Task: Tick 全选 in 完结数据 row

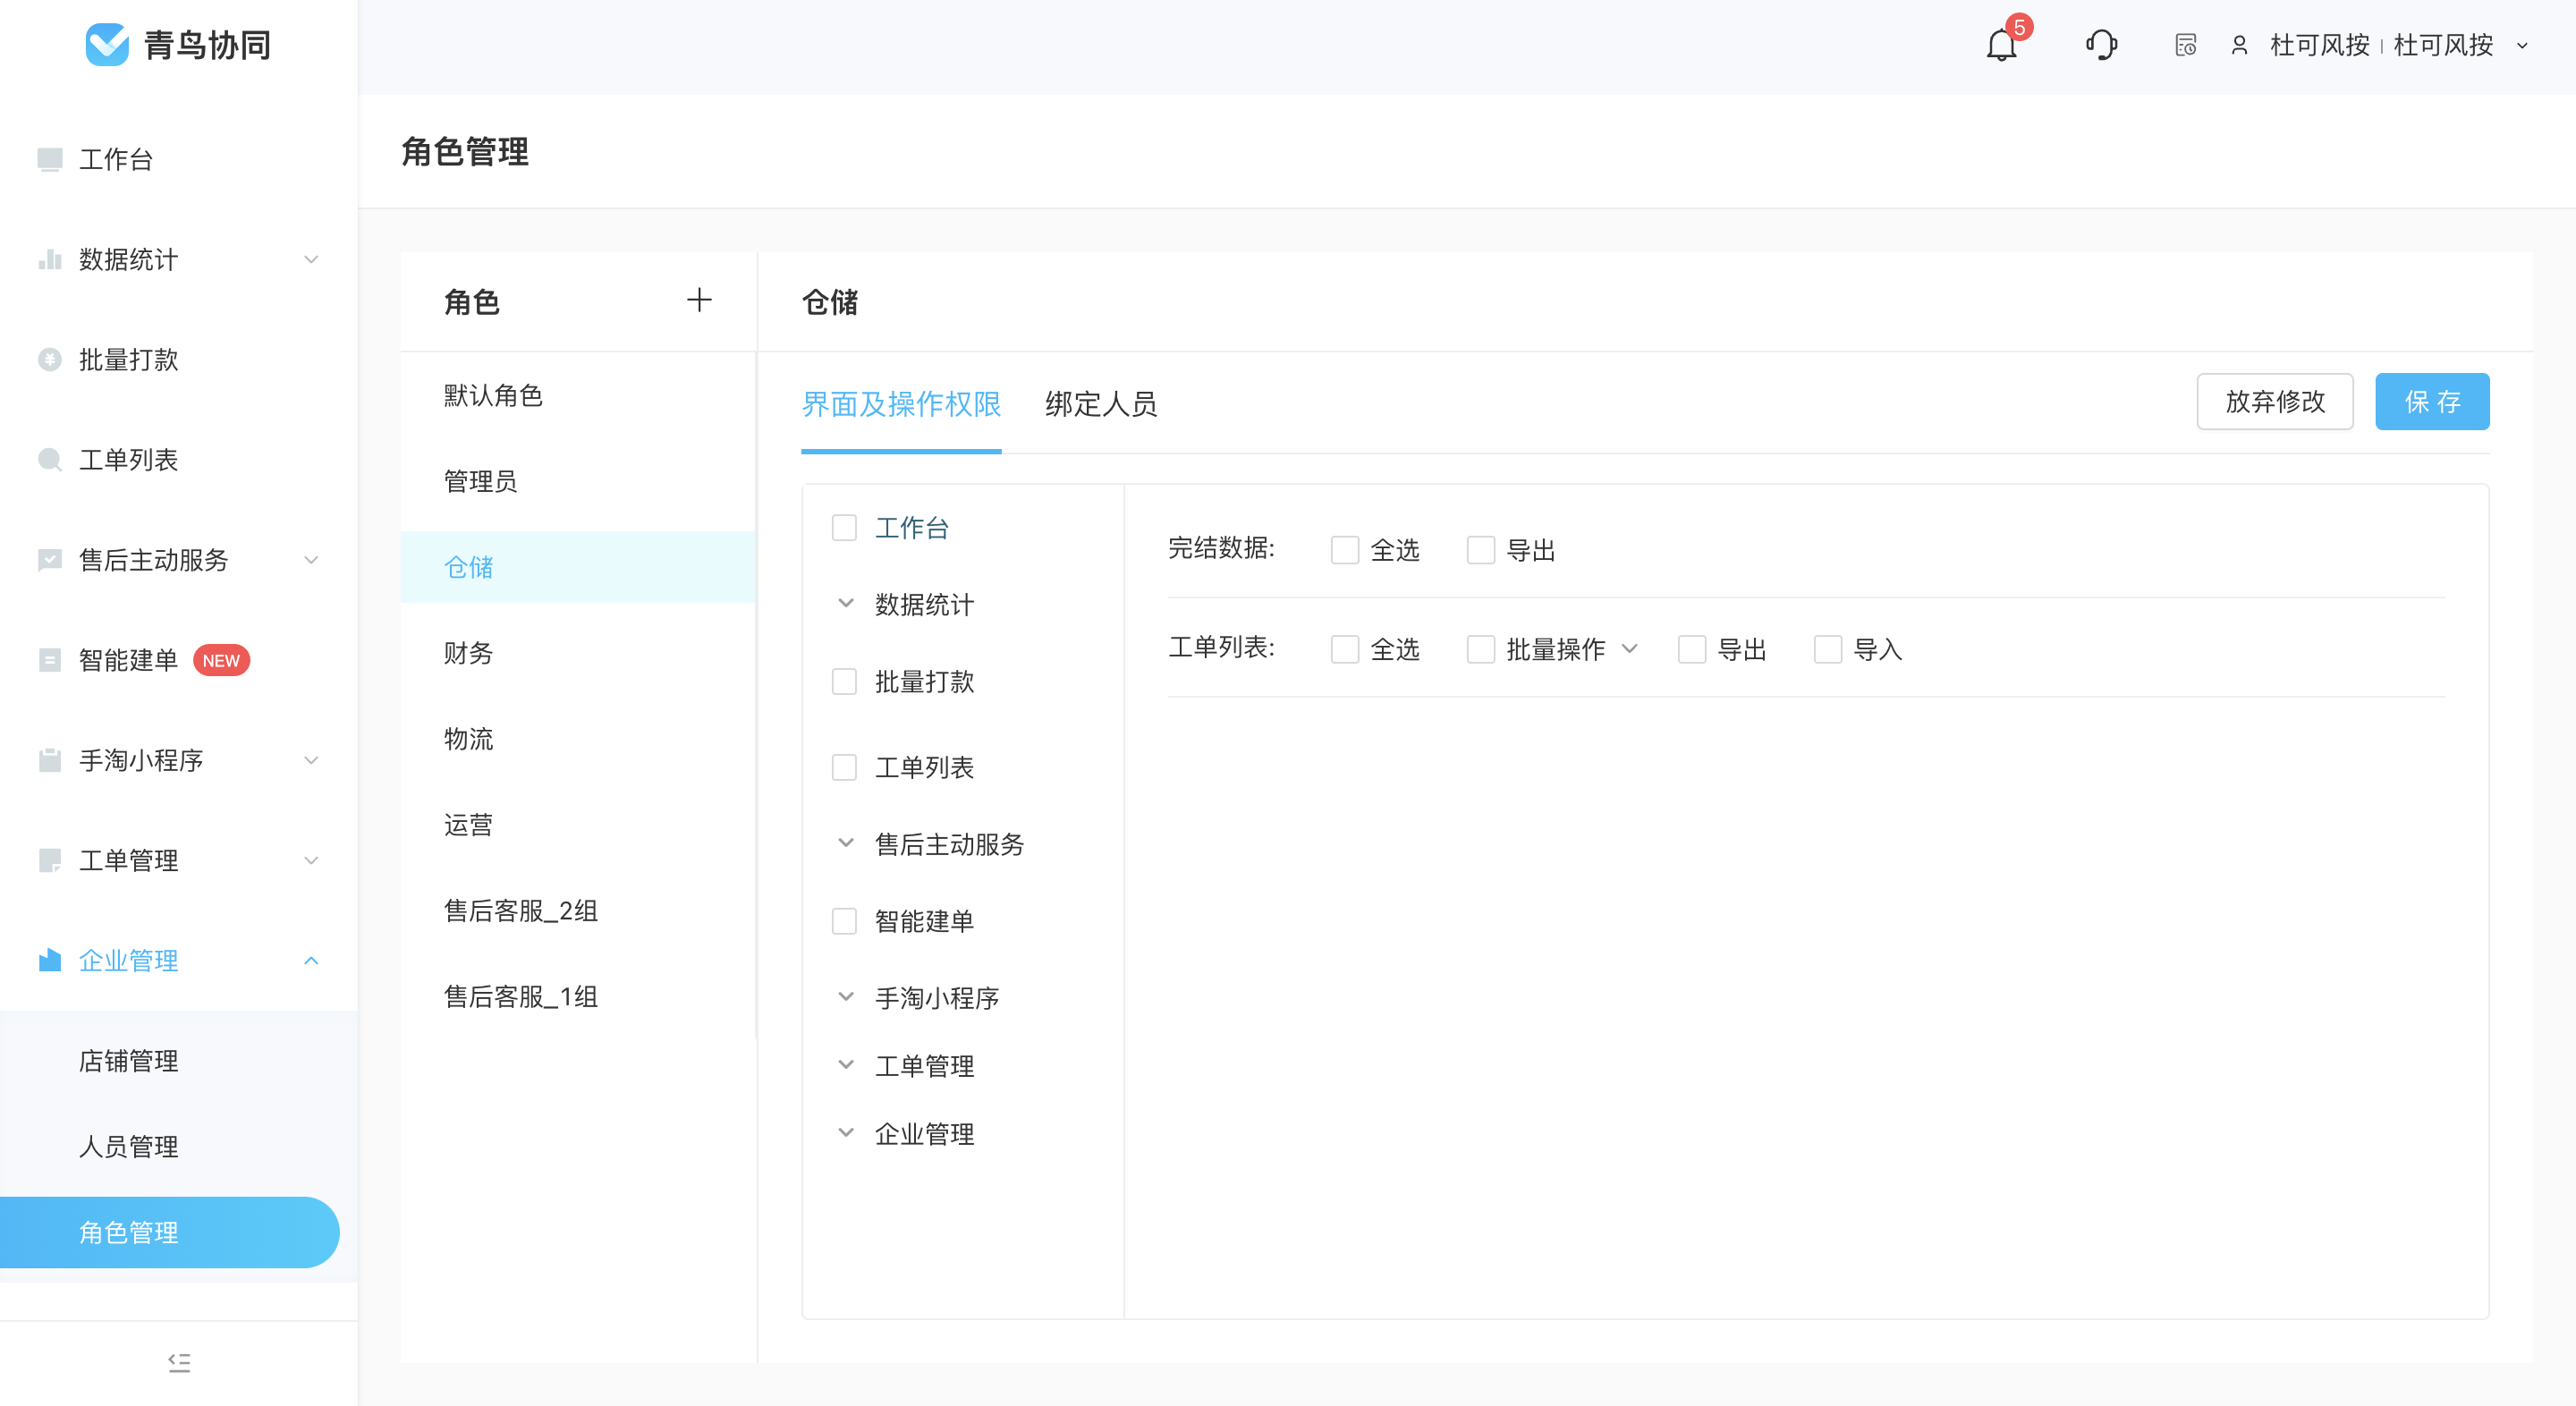Action: click(1344, 550)
